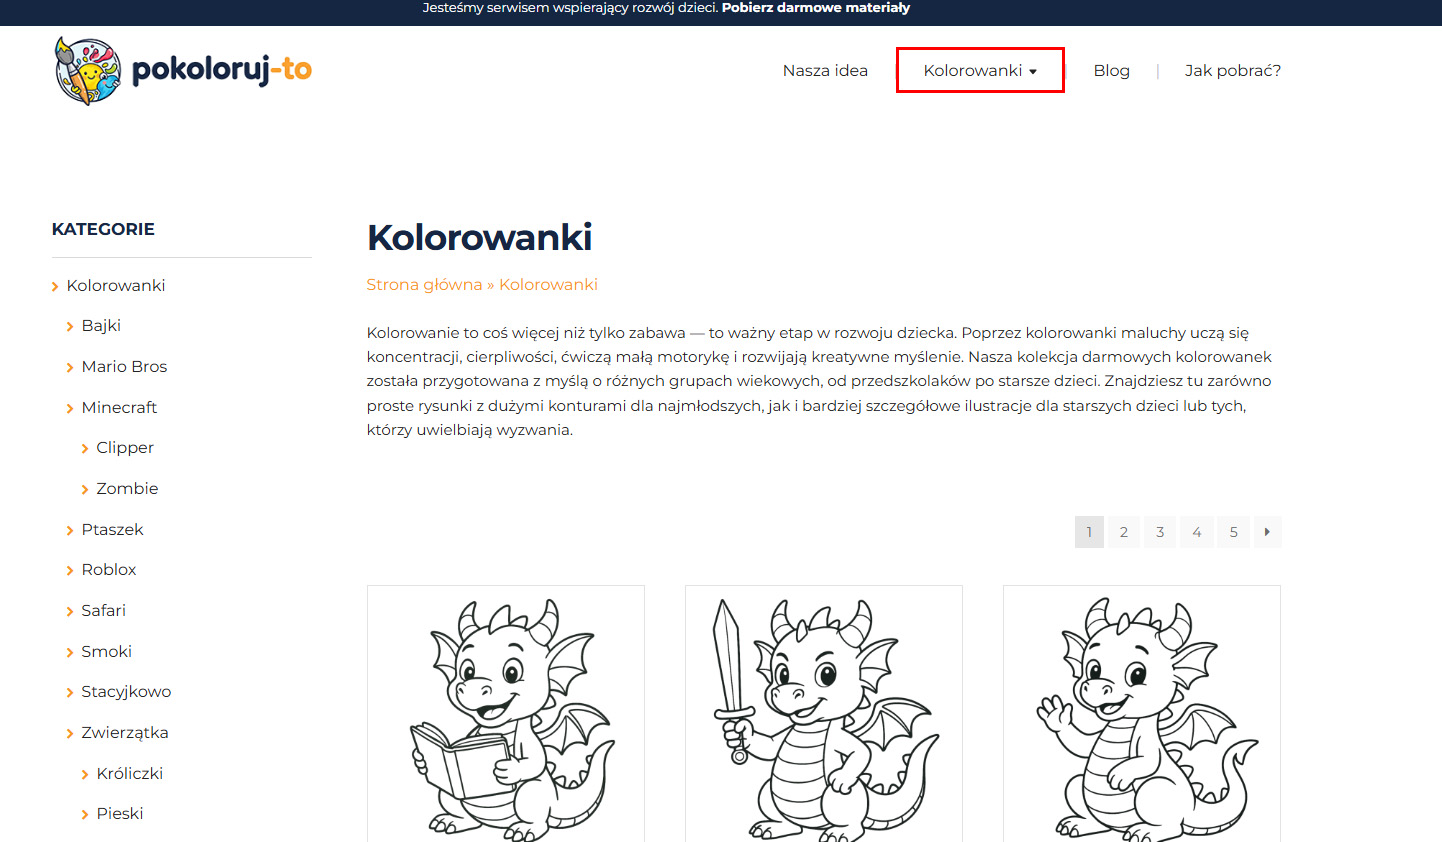Select the Roblox category
The width and height of the screenshot is (1442, 842).
coord(108,569)
